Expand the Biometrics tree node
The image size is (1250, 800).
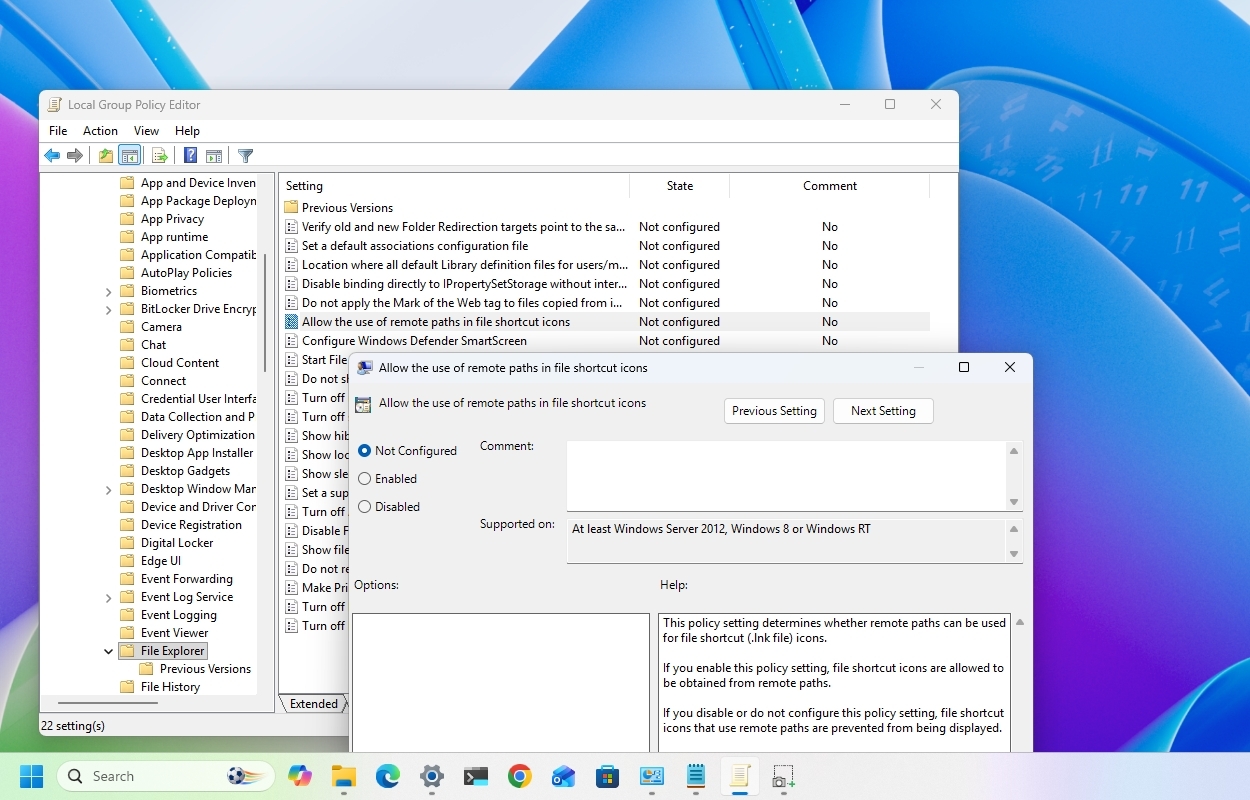(109, 291)
